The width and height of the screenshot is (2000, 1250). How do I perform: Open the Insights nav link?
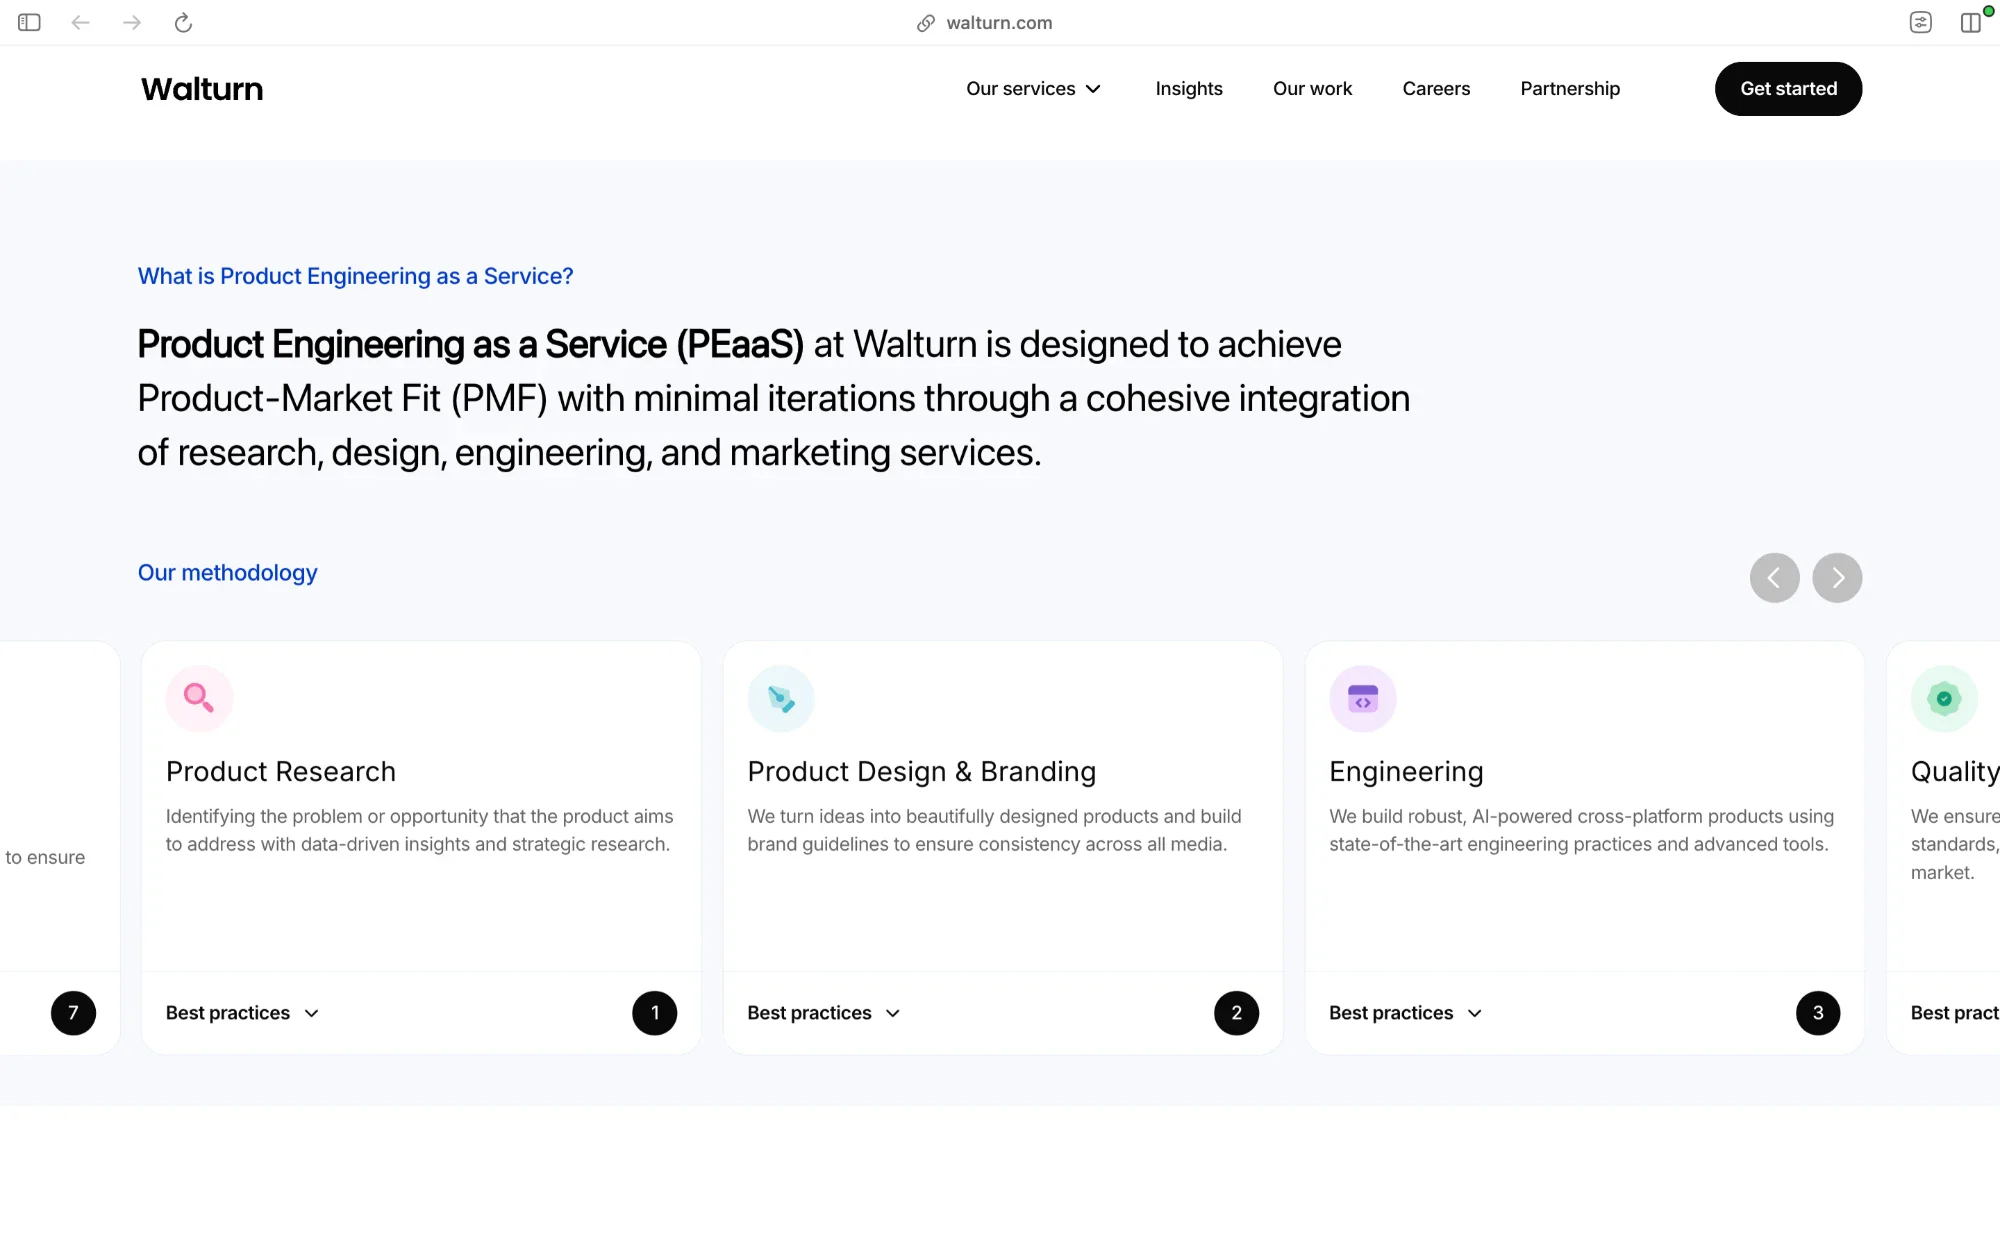coord(1189,89)
